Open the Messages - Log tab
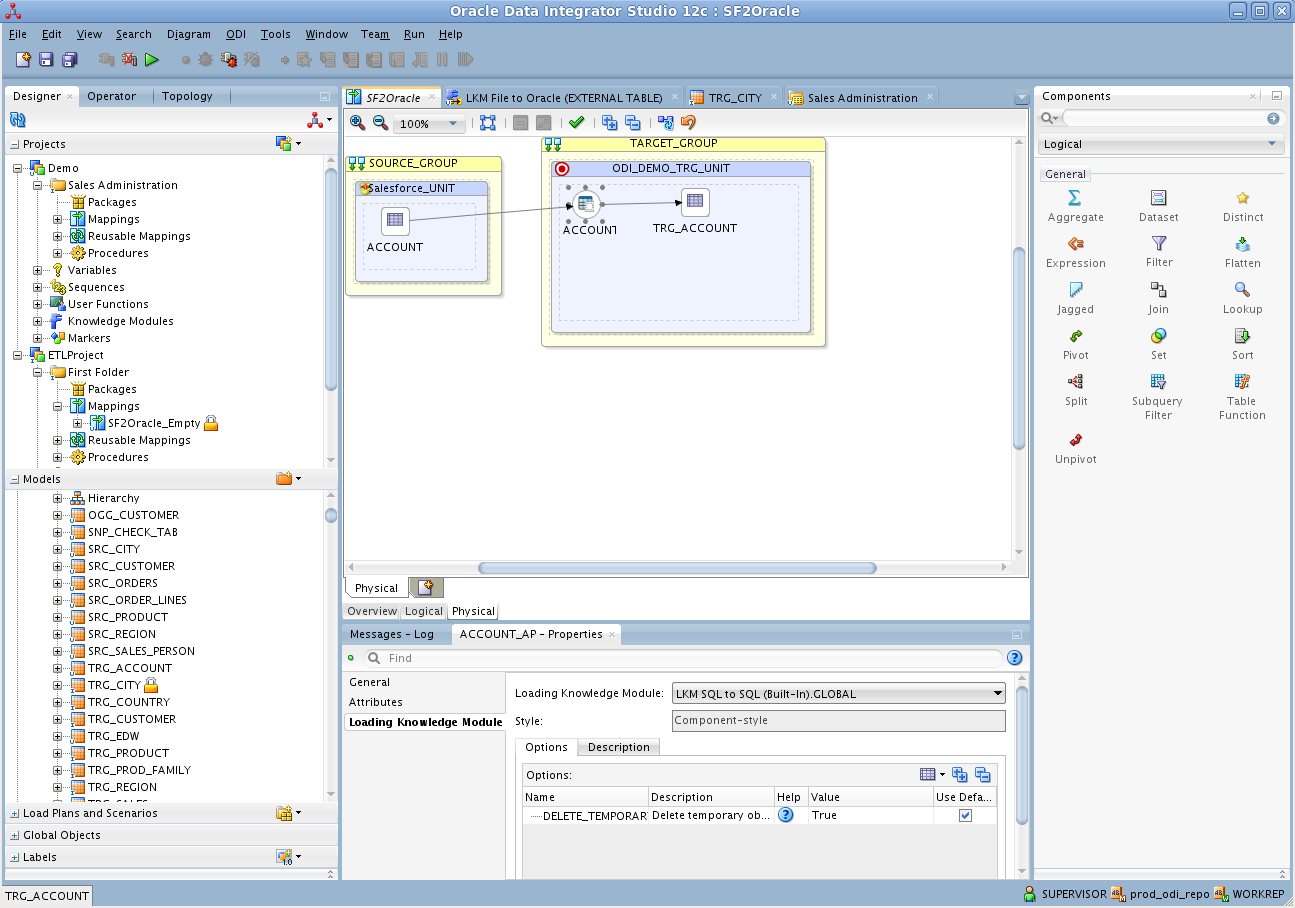 [x=391, y=634]
